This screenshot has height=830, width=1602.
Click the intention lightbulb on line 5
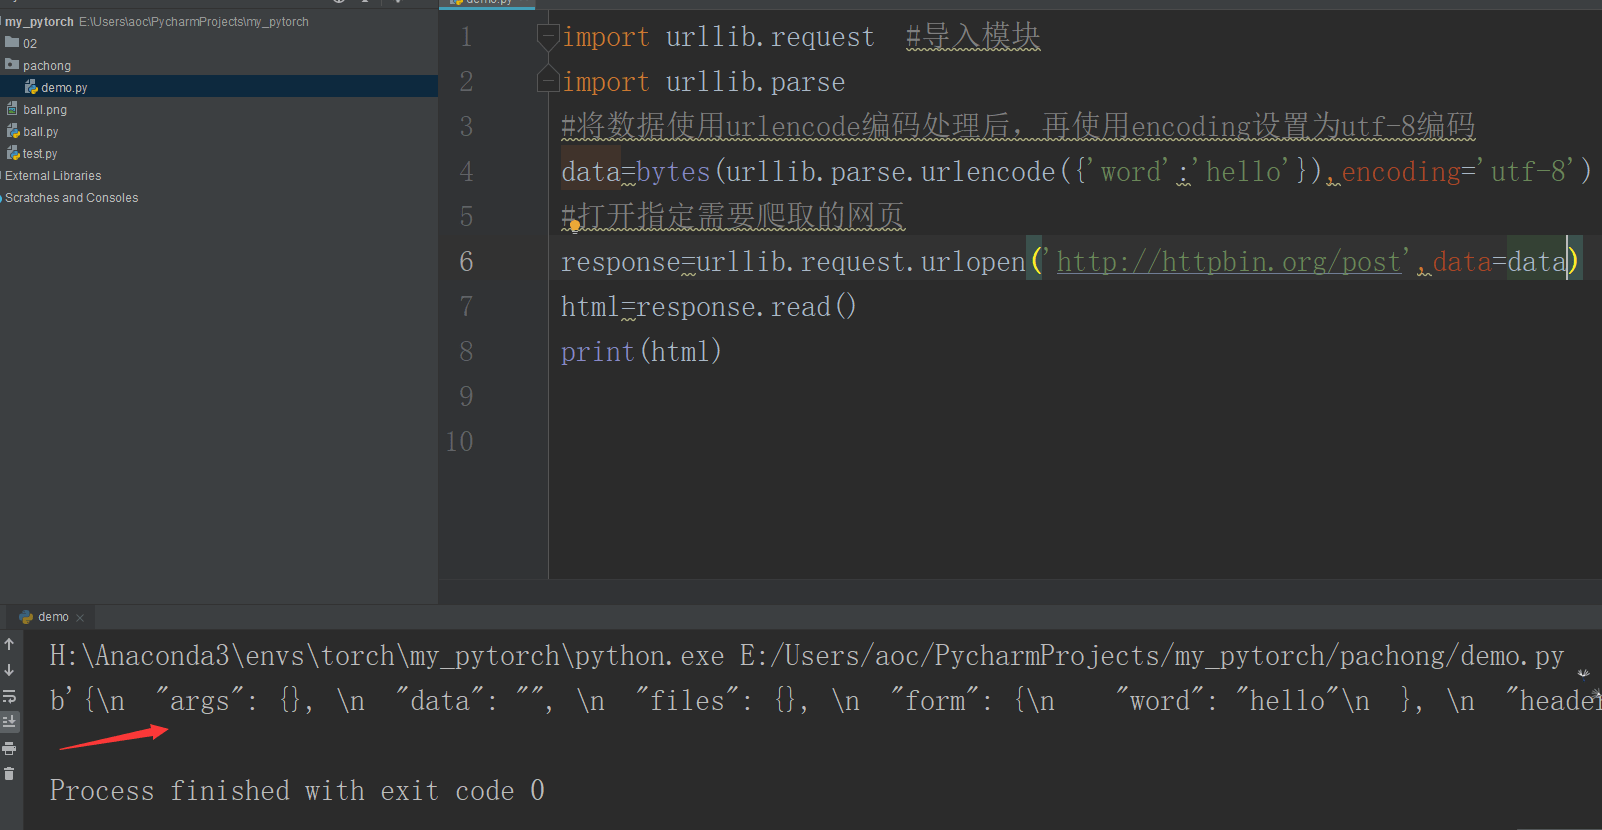click(x=574, y=225)
